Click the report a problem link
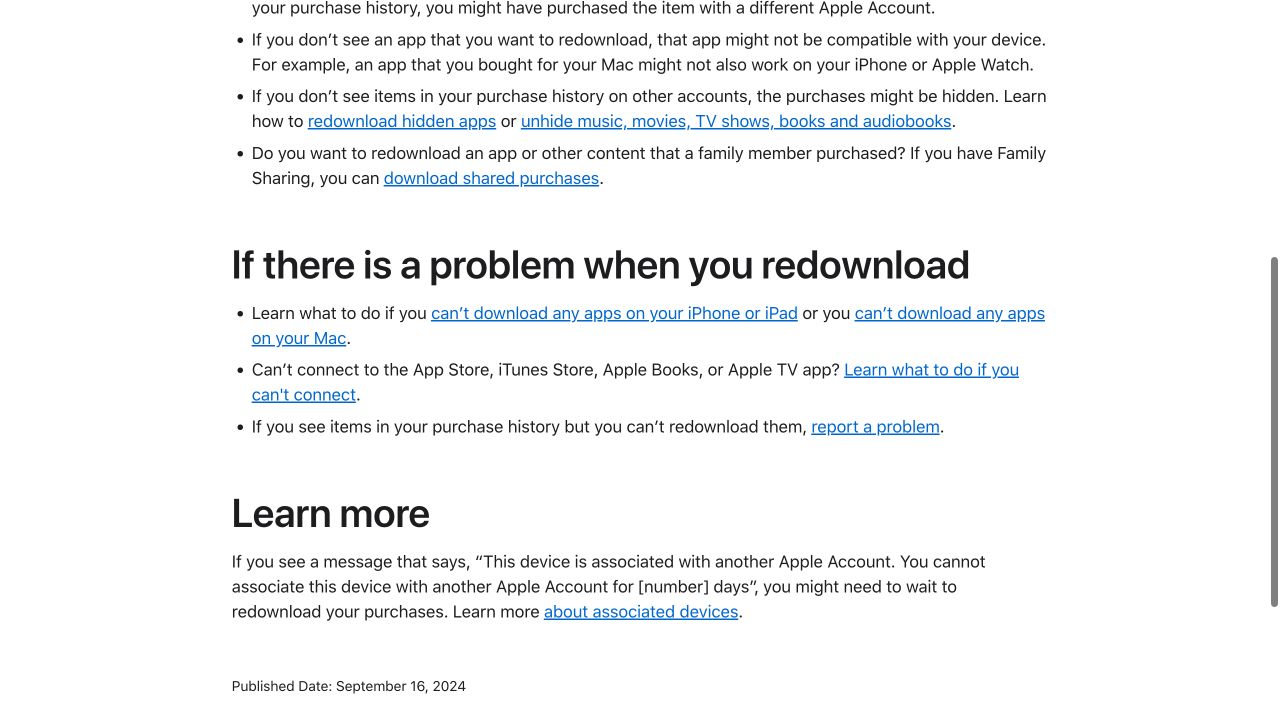Viewport: 1280px width, 720px height. [875, 427]
